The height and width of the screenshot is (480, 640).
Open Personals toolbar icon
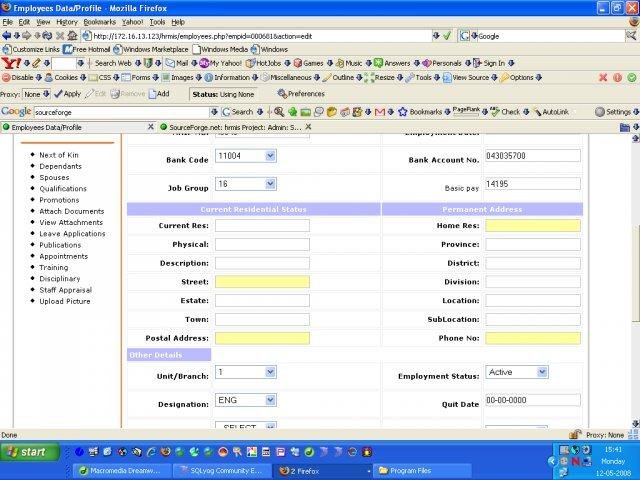(x=442, y=63)
